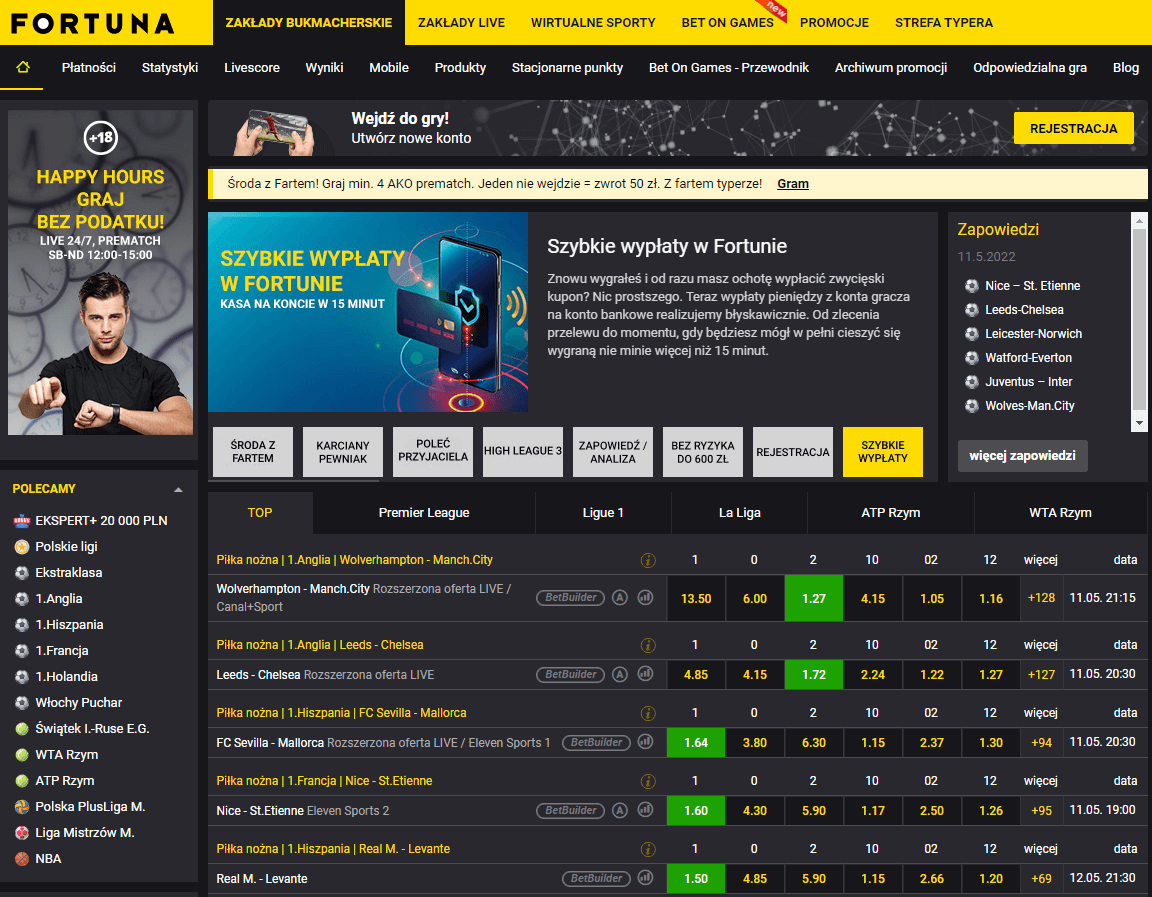Toggle odds 1.72 for Chelsea win
Viewport: 1152px width, 897px height.
click(813, 674)
